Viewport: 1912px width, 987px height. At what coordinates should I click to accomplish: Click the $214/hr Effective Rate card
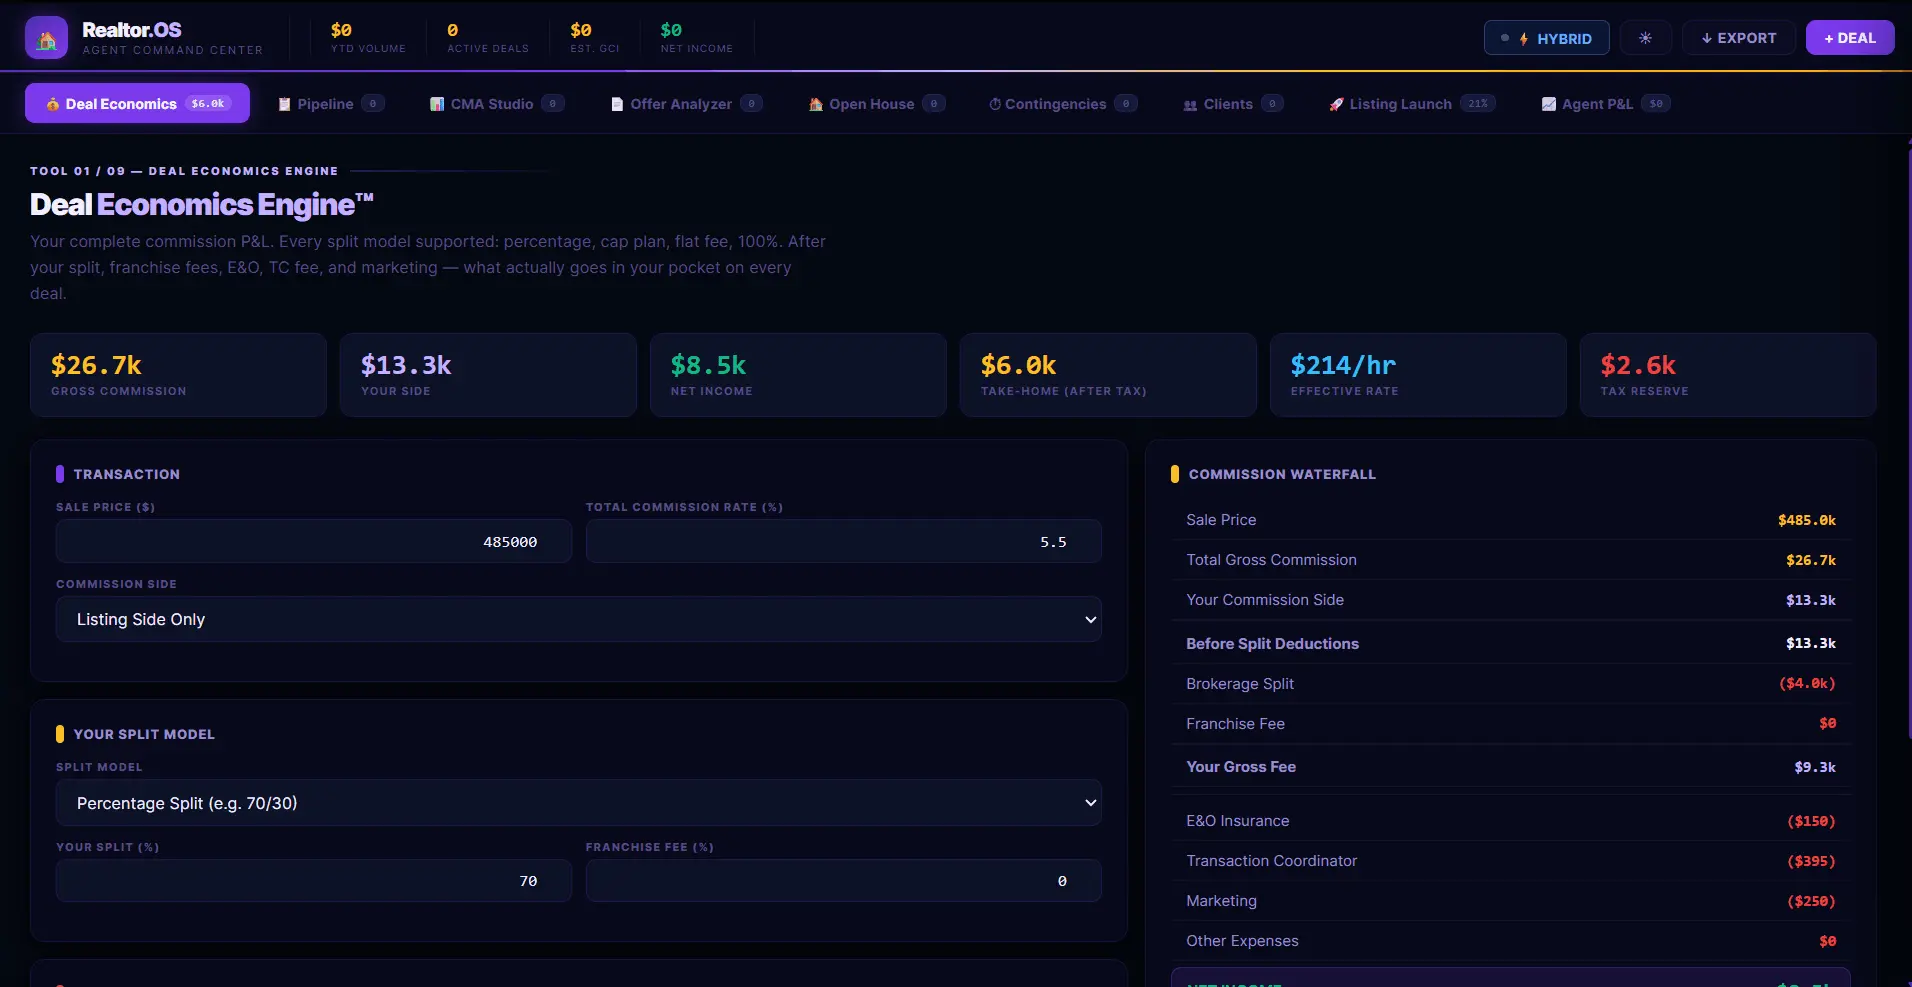[1418, 375]
